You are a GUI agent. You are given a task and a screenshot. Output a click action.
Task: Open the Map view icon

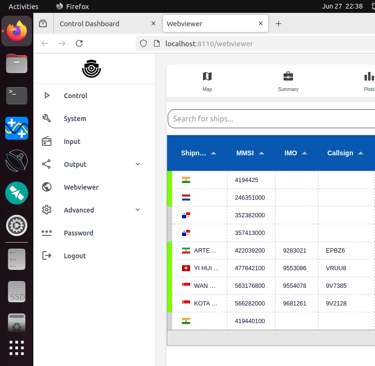tap(207, 77)
